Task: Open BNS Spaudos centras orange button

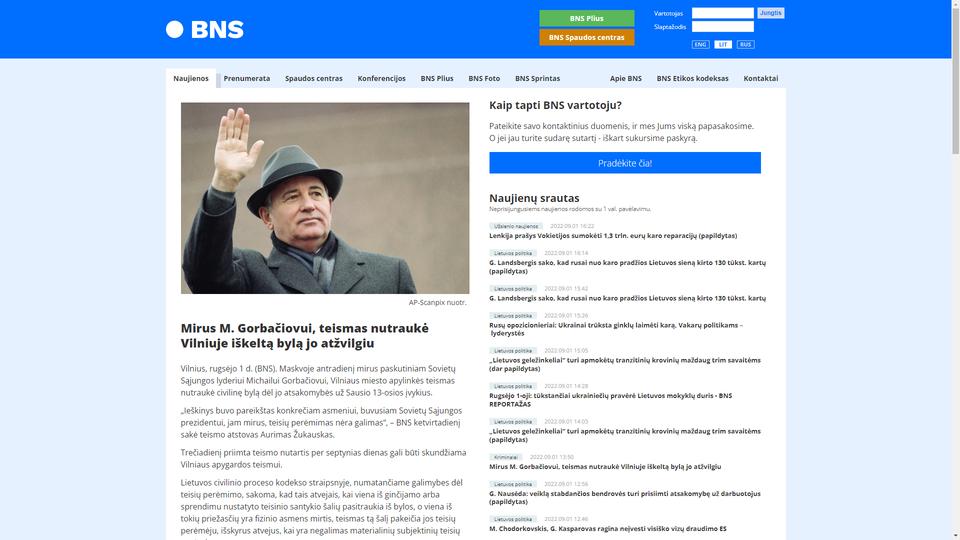Action: (587, 37)
